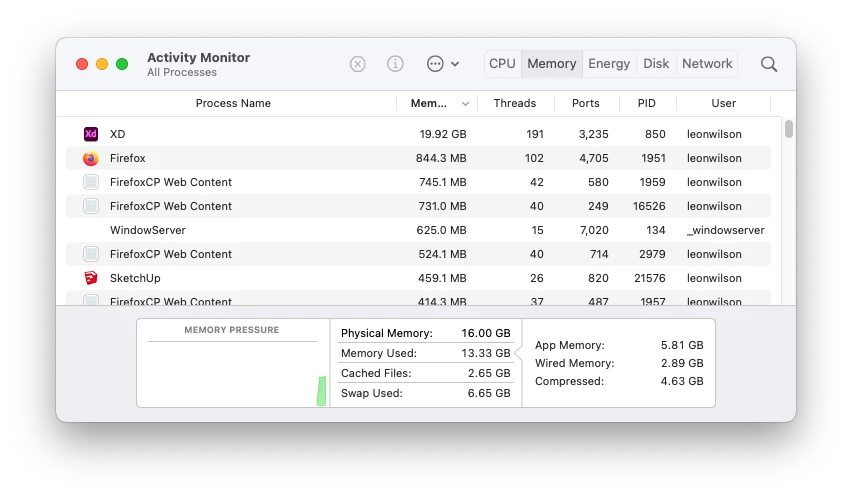852x496 pixels.
Task: Select the SketchUp process name
Action: click(x=135, y=278)
